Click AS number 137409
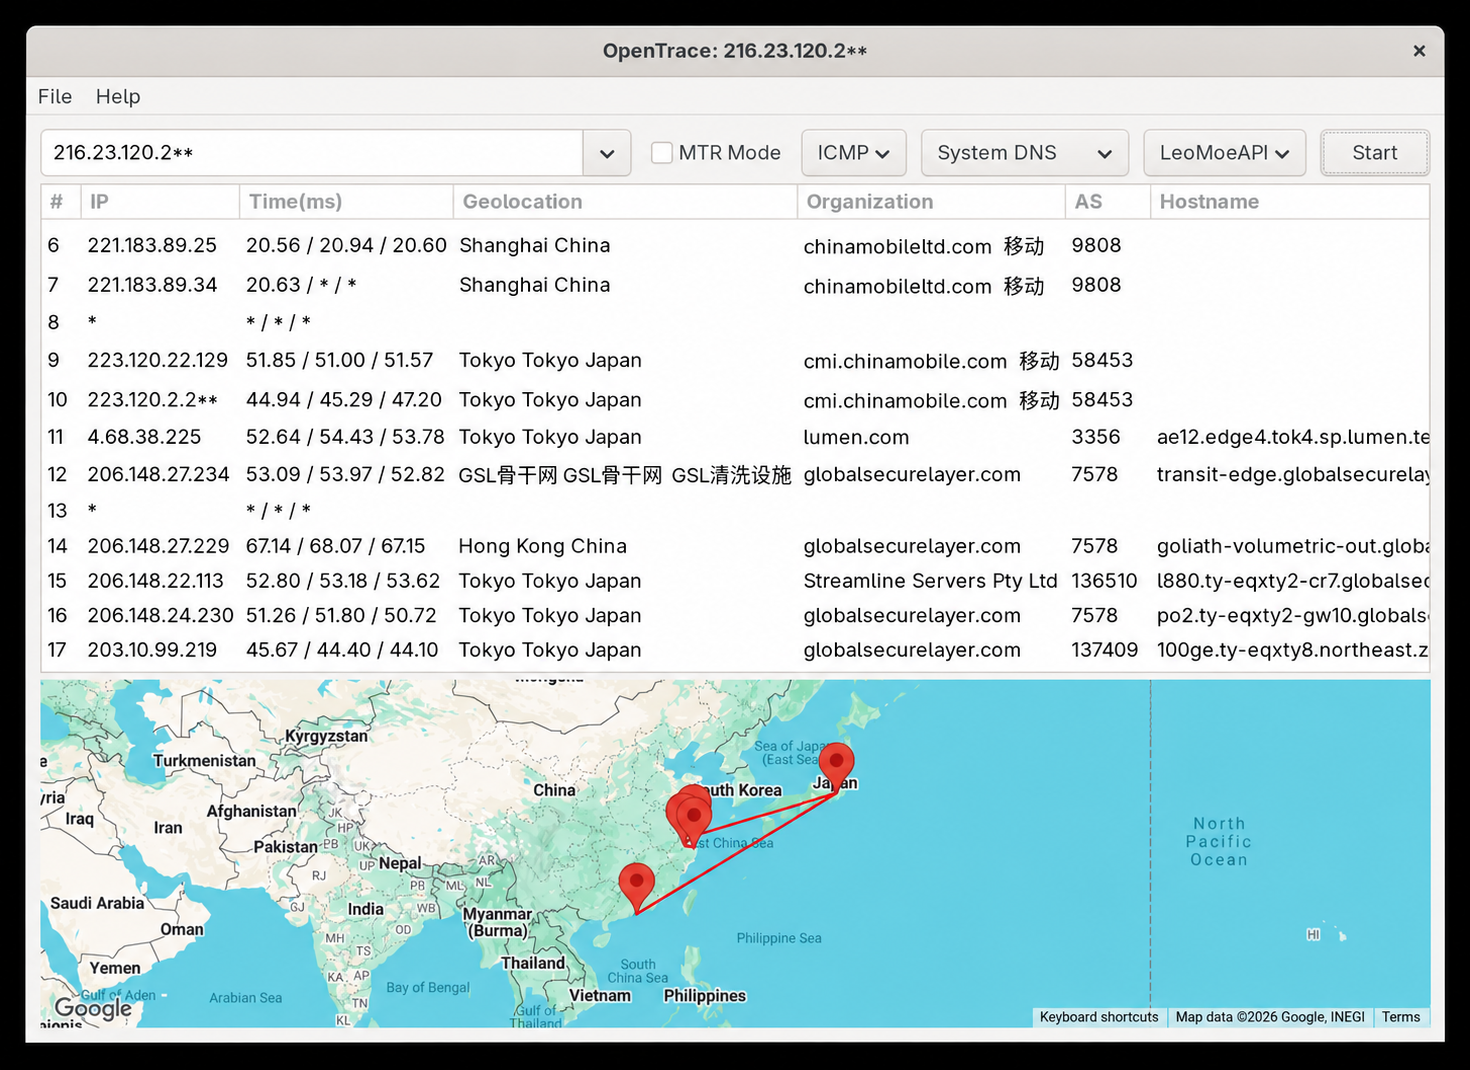 coord(1104,650)
